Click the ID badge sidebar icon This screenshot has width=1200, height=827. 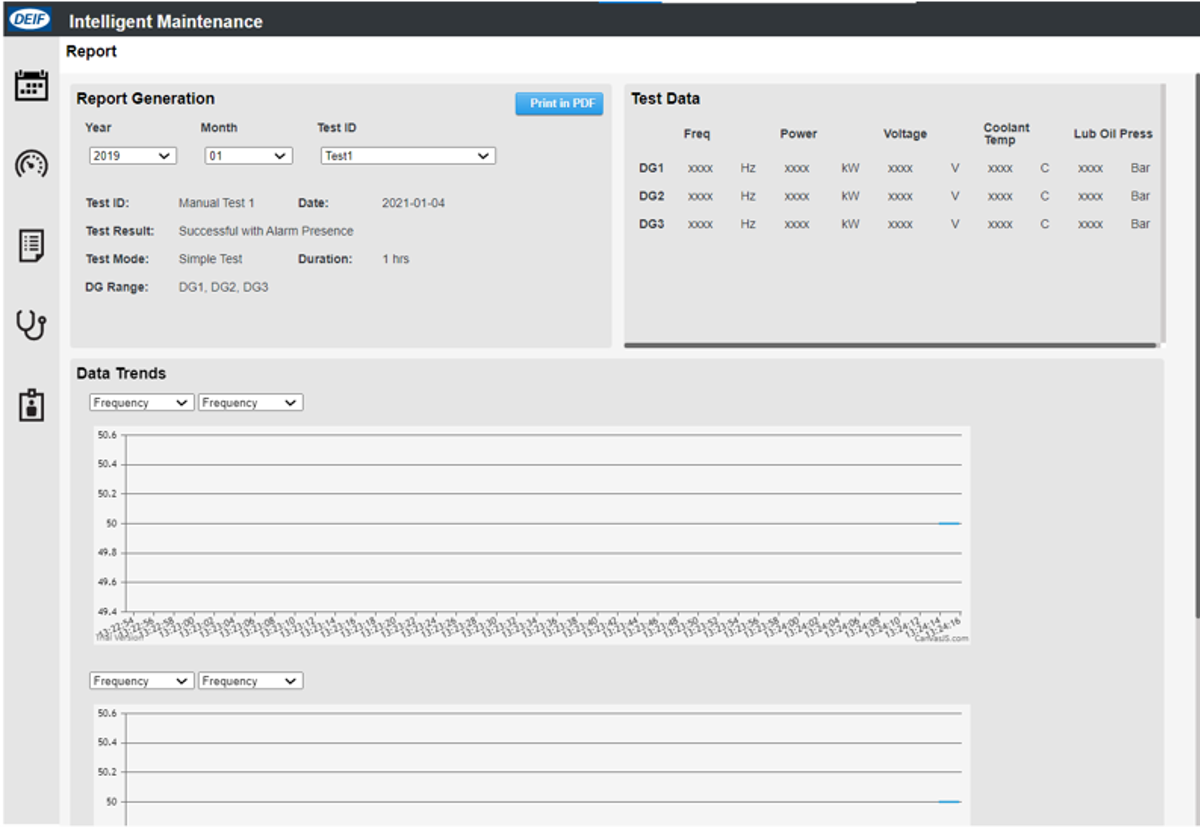[x=31, y=405]
